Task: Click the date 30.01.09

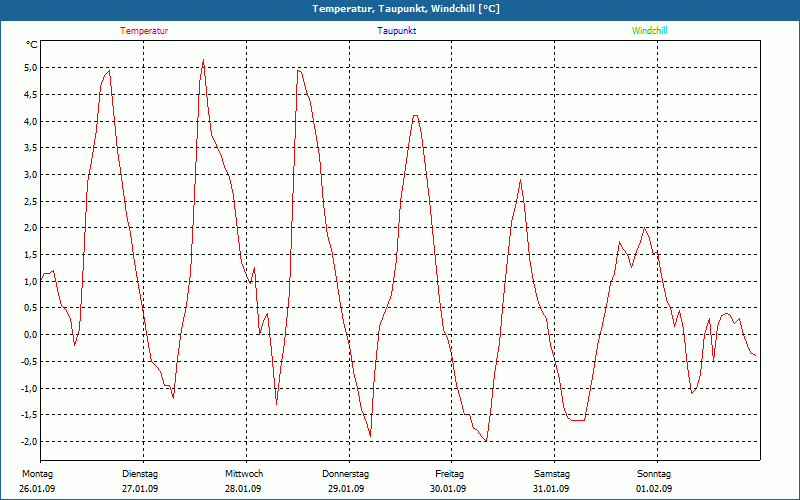Action: pos(448,489)
